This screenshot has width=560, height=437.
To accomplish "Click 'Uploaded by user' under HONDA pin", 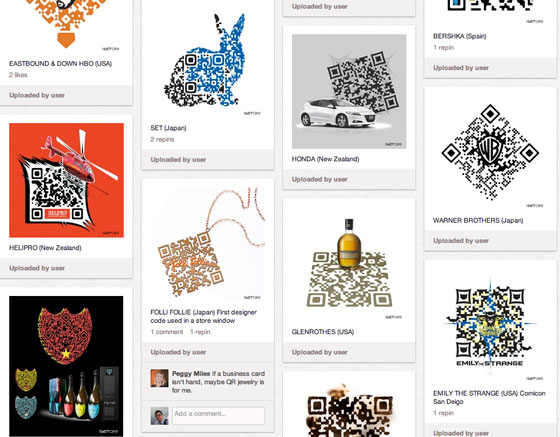I will 320,180.
